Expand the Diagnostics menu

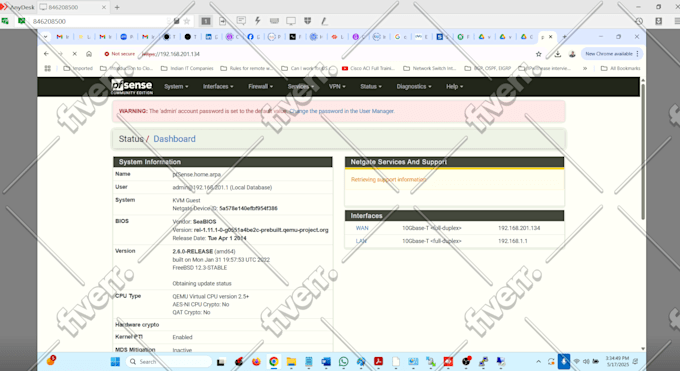[414, 86]
